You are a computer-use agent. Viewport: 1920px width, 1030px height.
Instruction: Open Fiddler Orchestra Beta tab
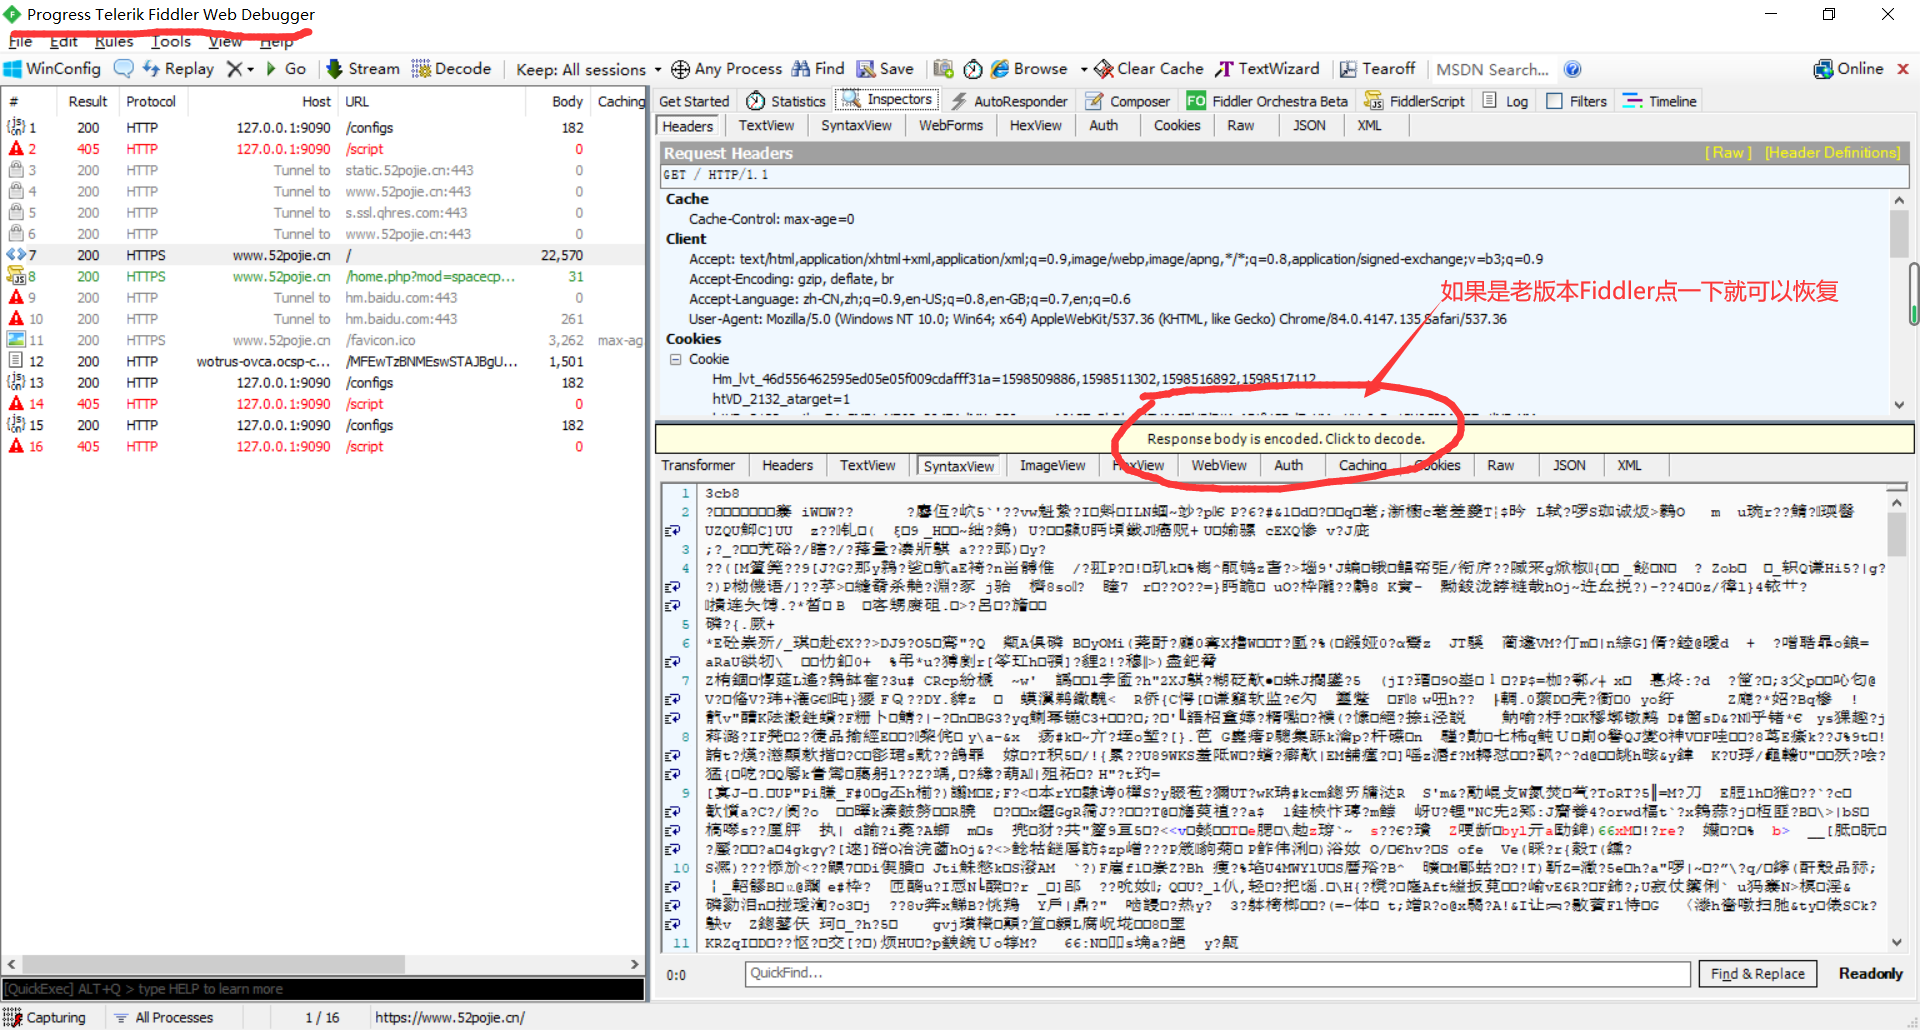[1267, 101]
